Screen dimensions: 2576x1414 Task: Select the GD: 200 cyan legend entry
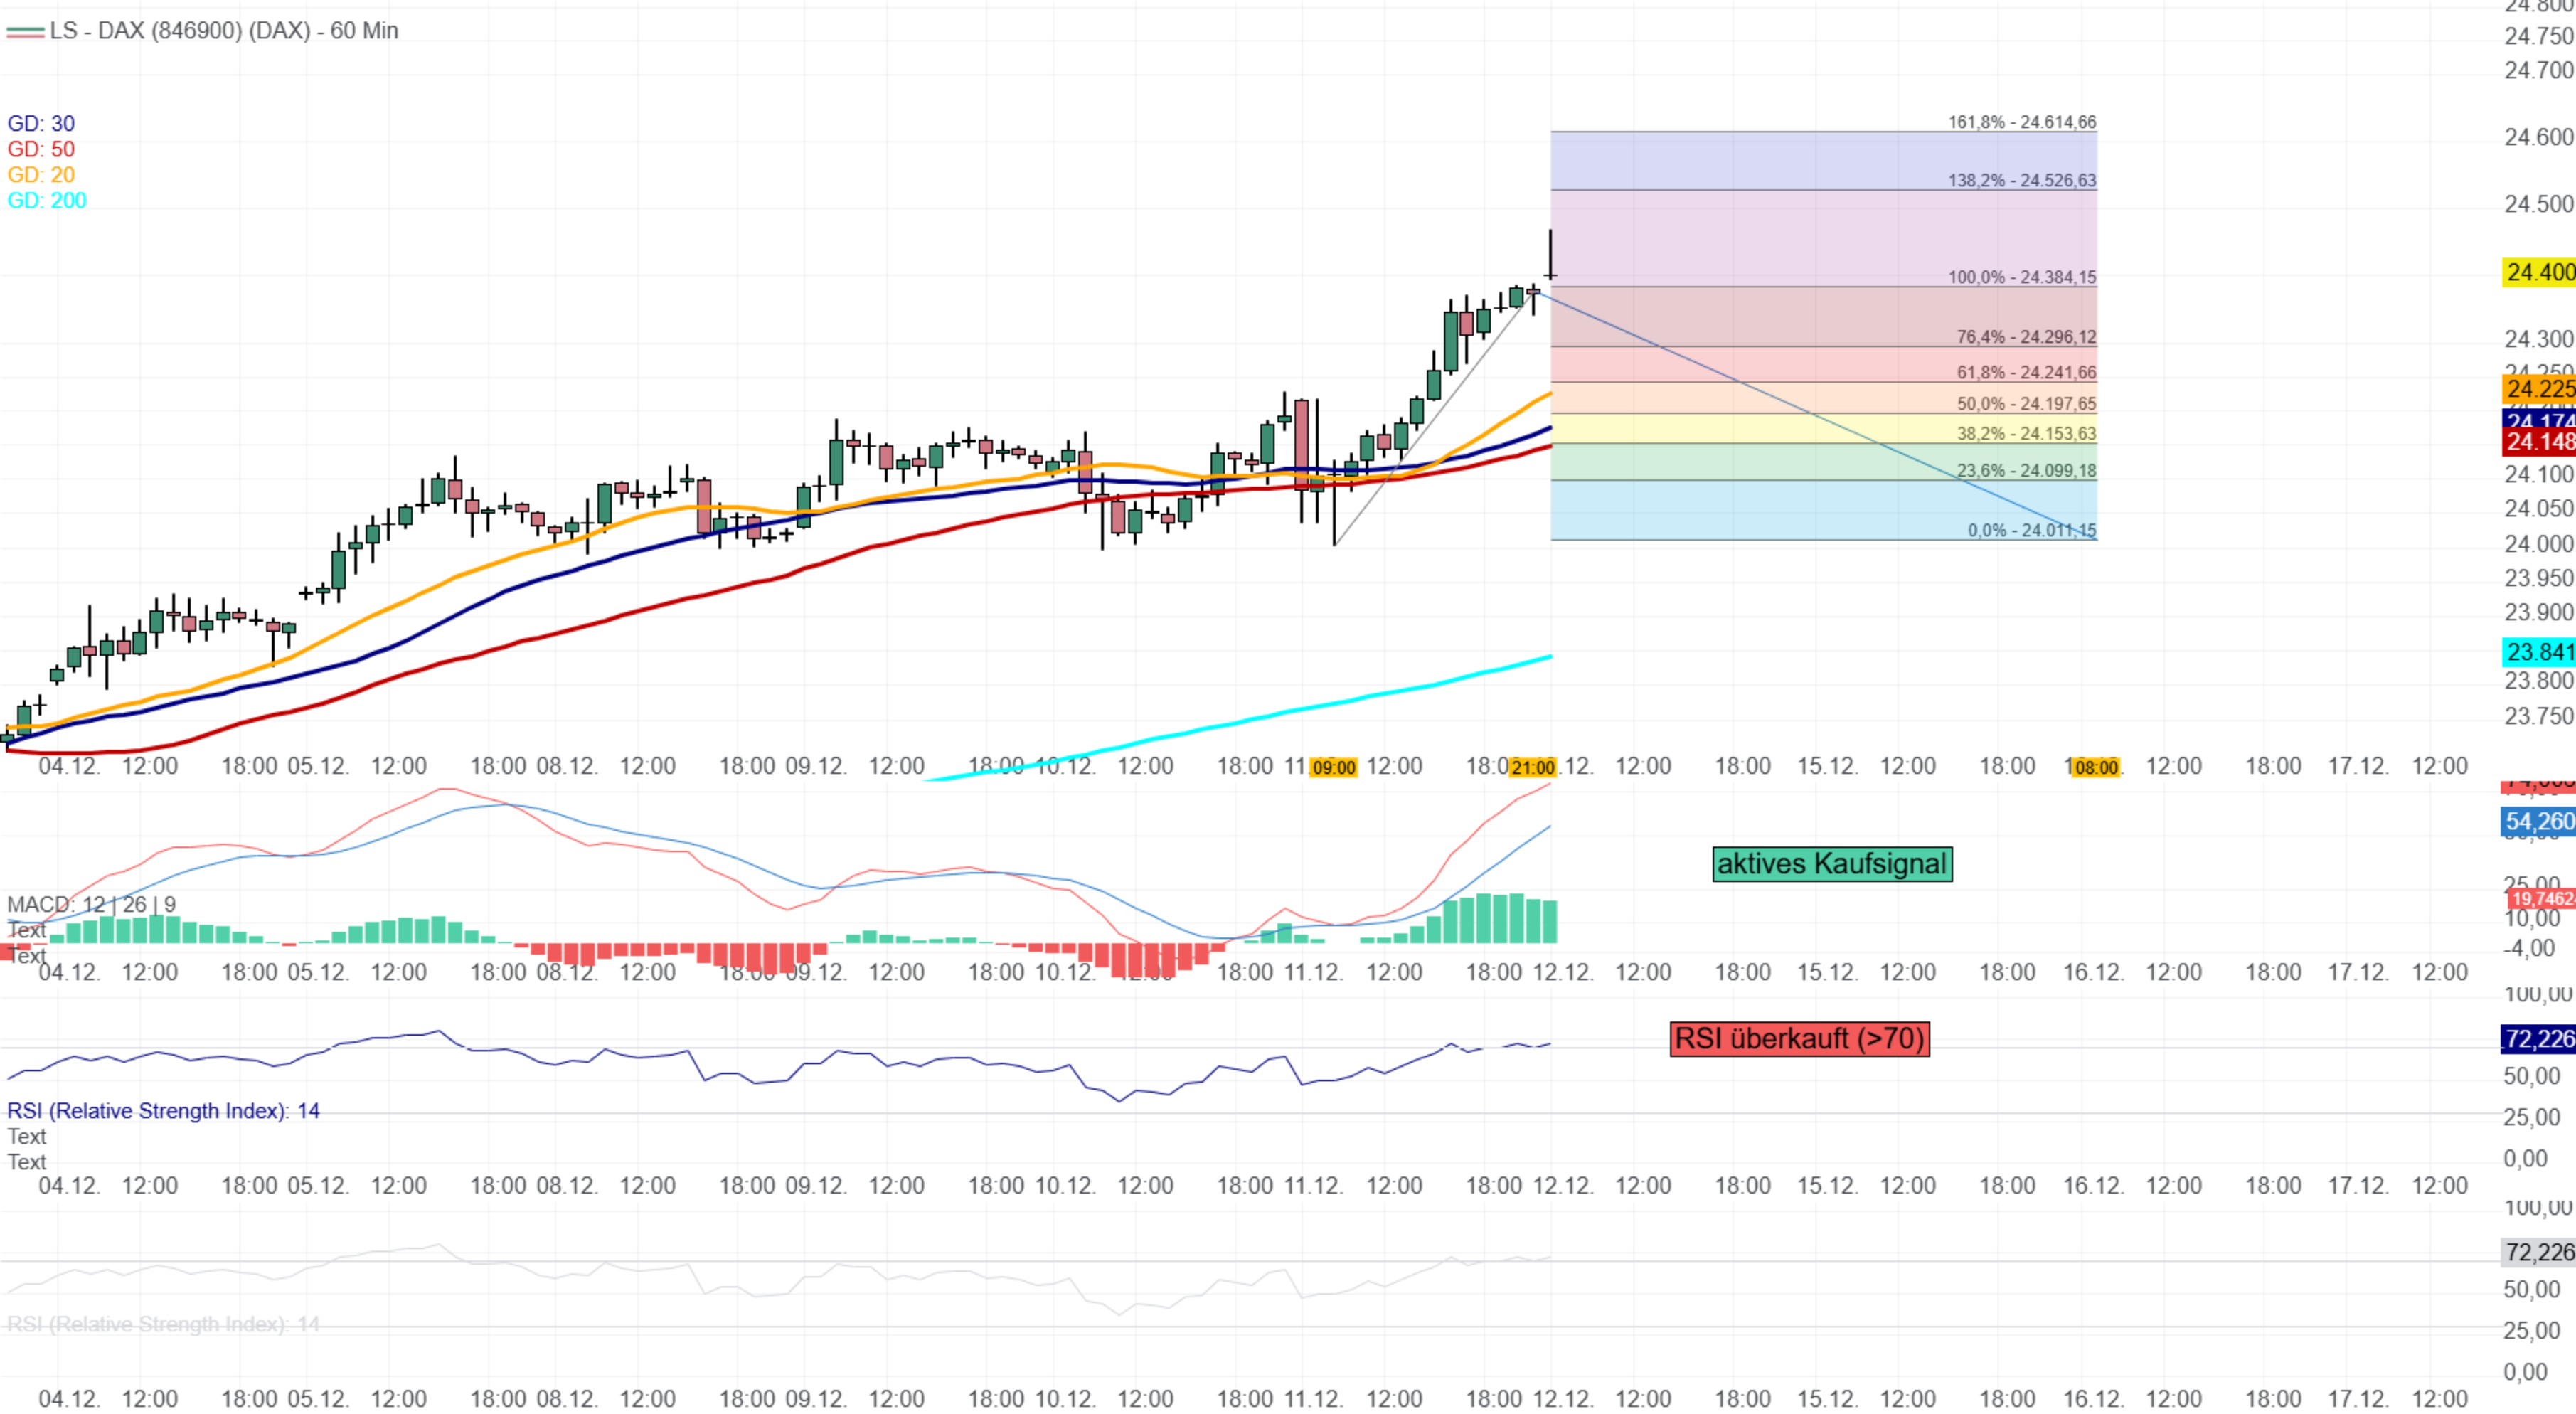pyautogui.click(x=47, y=201)
